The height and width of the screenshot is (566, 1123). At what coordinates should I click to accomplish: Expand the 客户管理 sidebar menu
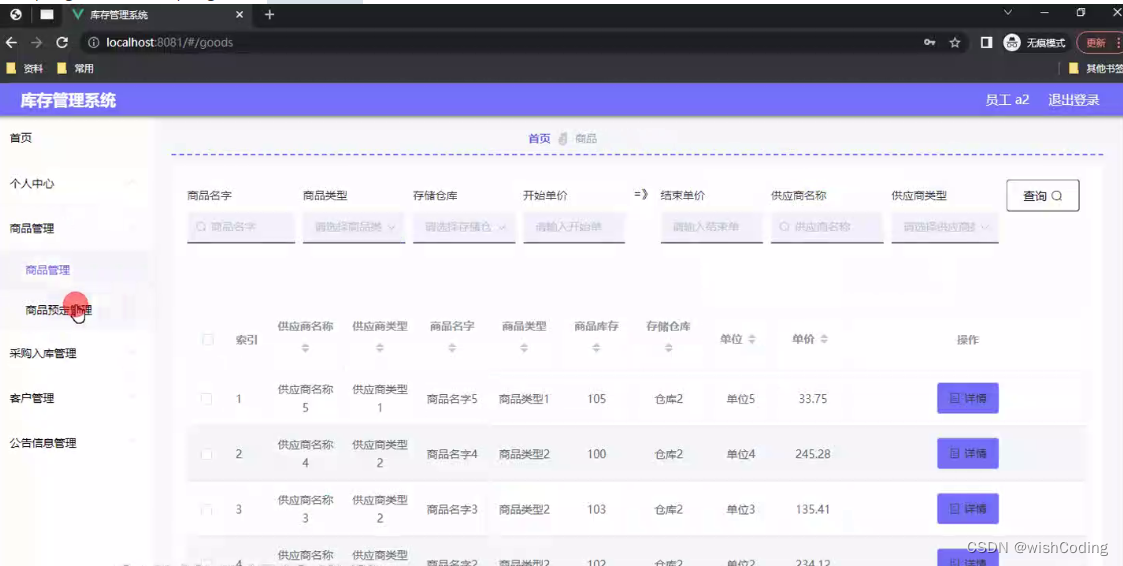click(75, 398)
